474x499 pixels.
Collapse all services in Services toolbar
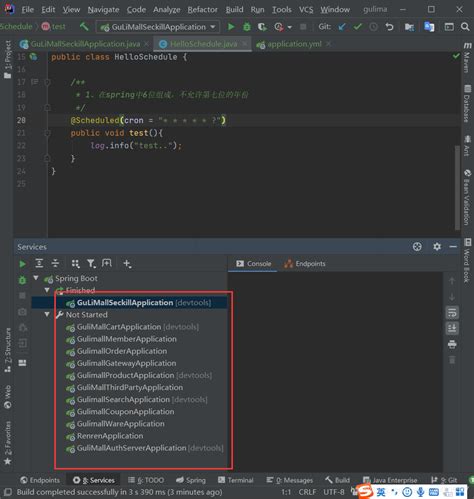pyautogui.click(x=55, y=264)
